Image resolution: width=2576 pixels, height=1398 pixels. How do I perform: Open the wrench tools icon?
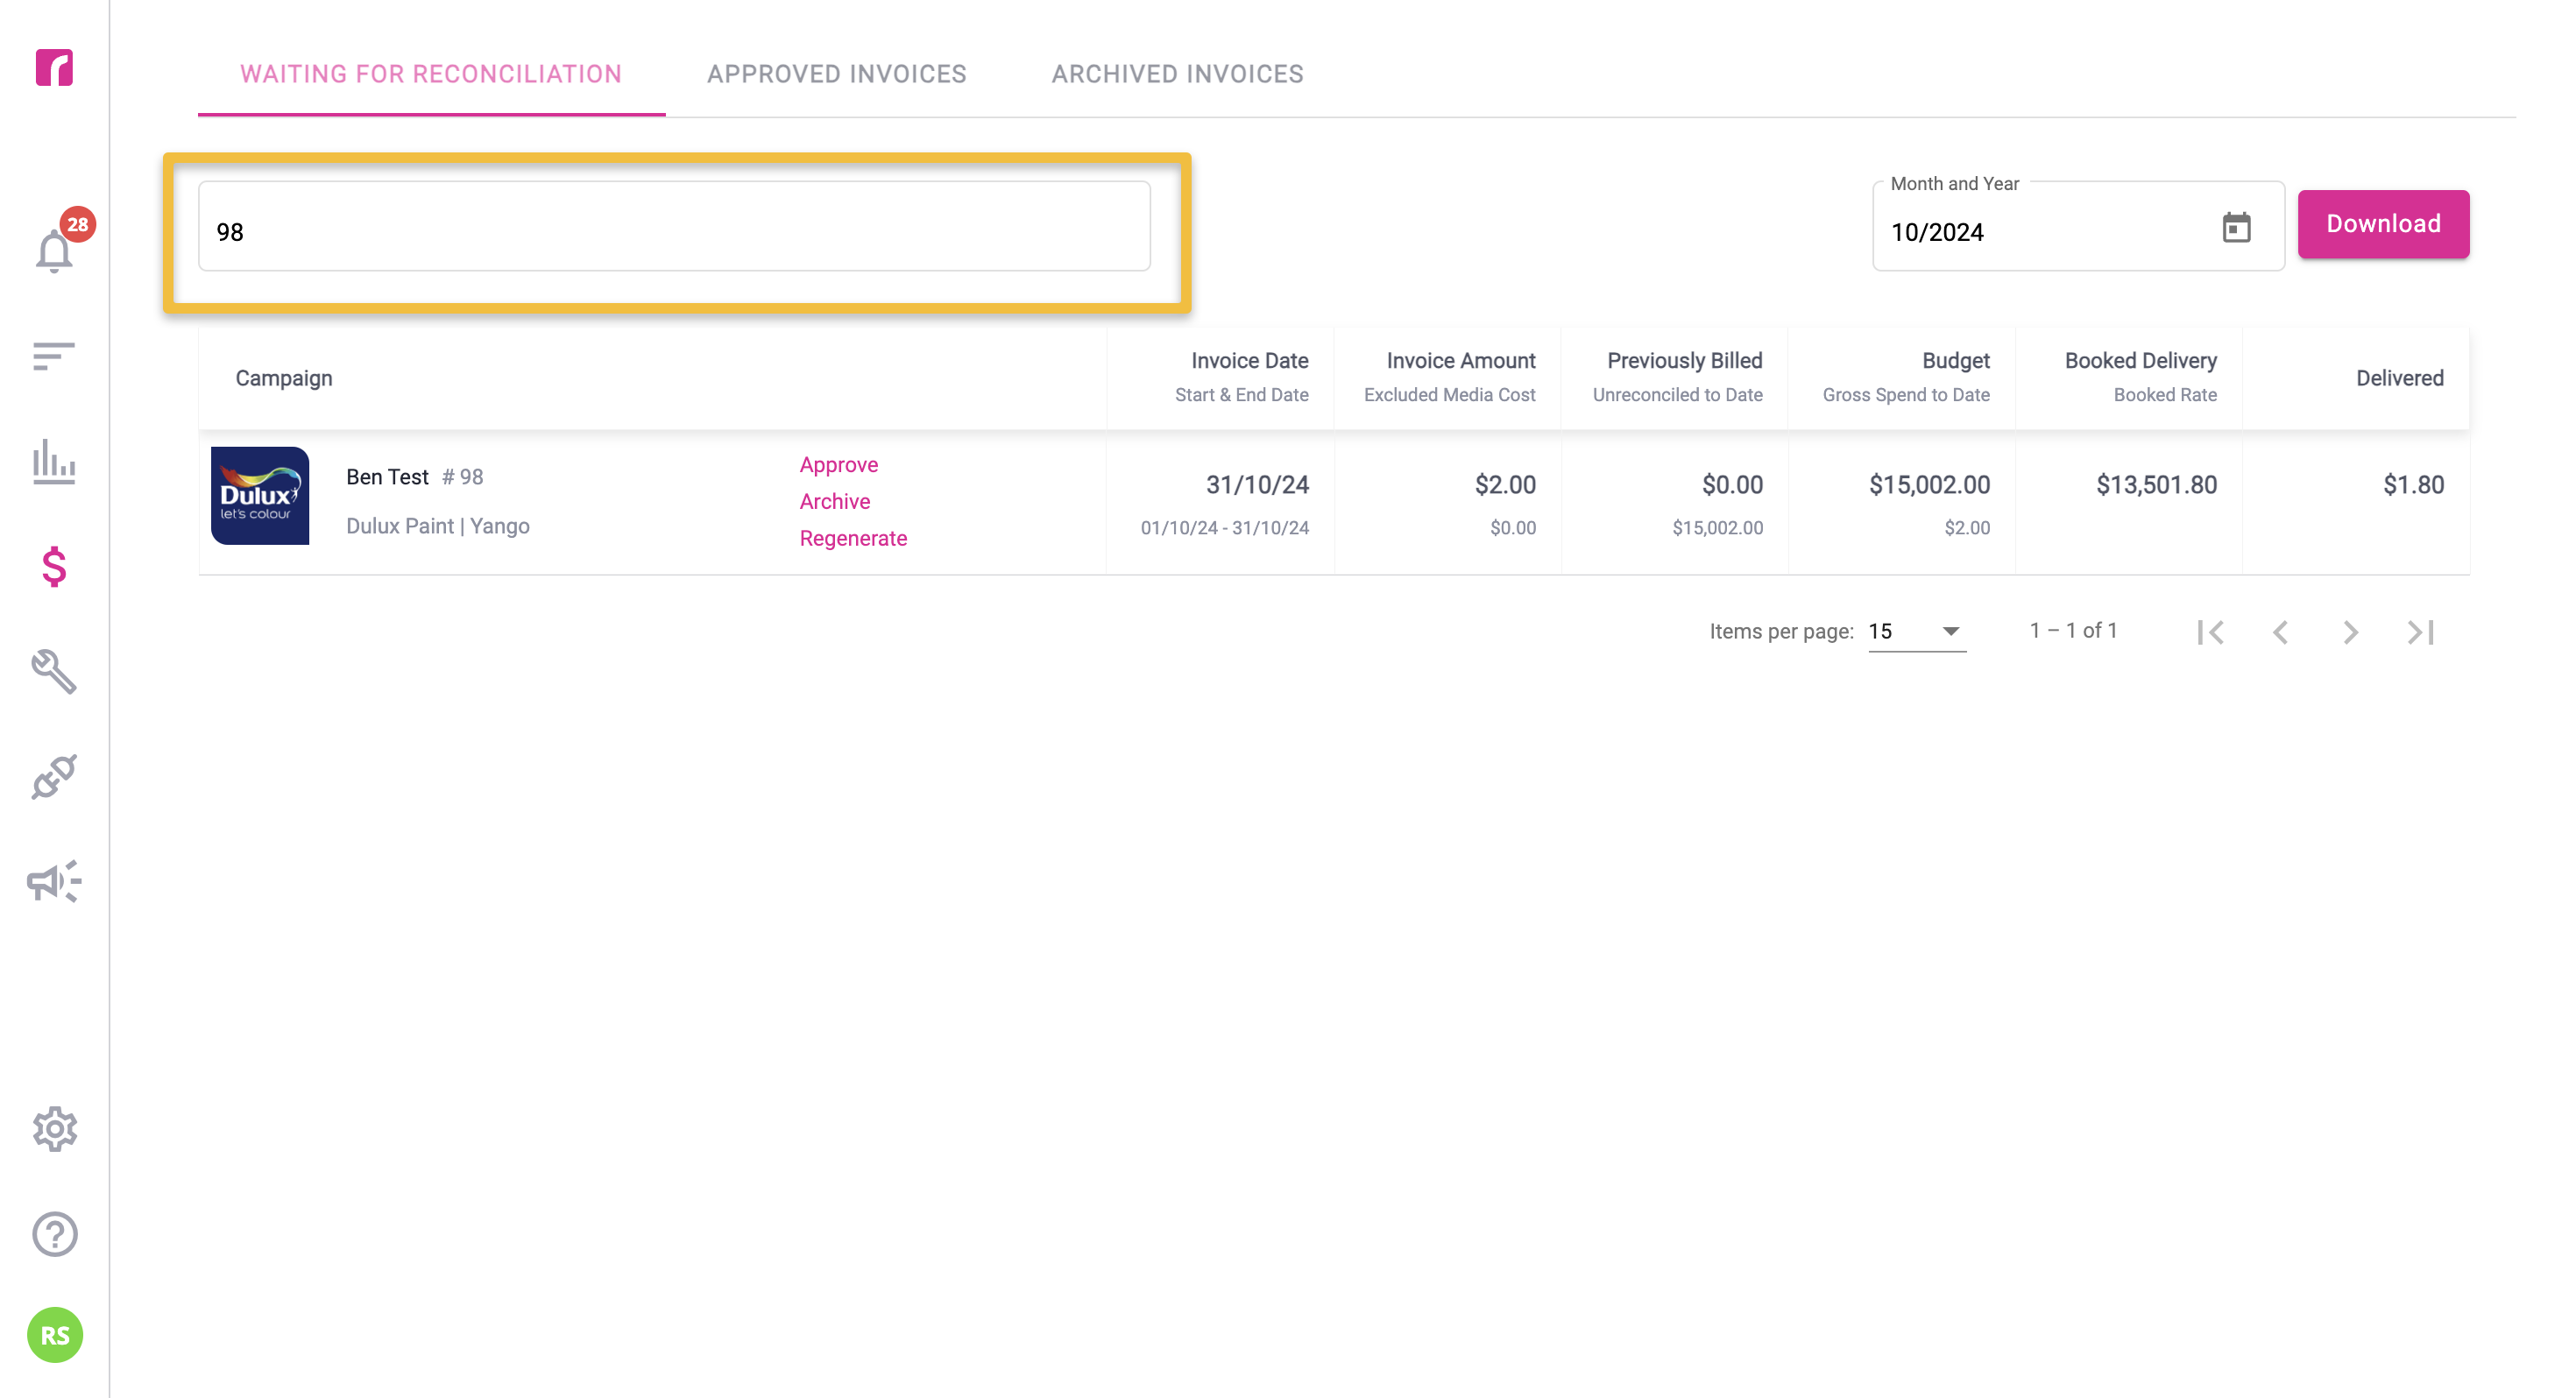(x=54, y=672)
